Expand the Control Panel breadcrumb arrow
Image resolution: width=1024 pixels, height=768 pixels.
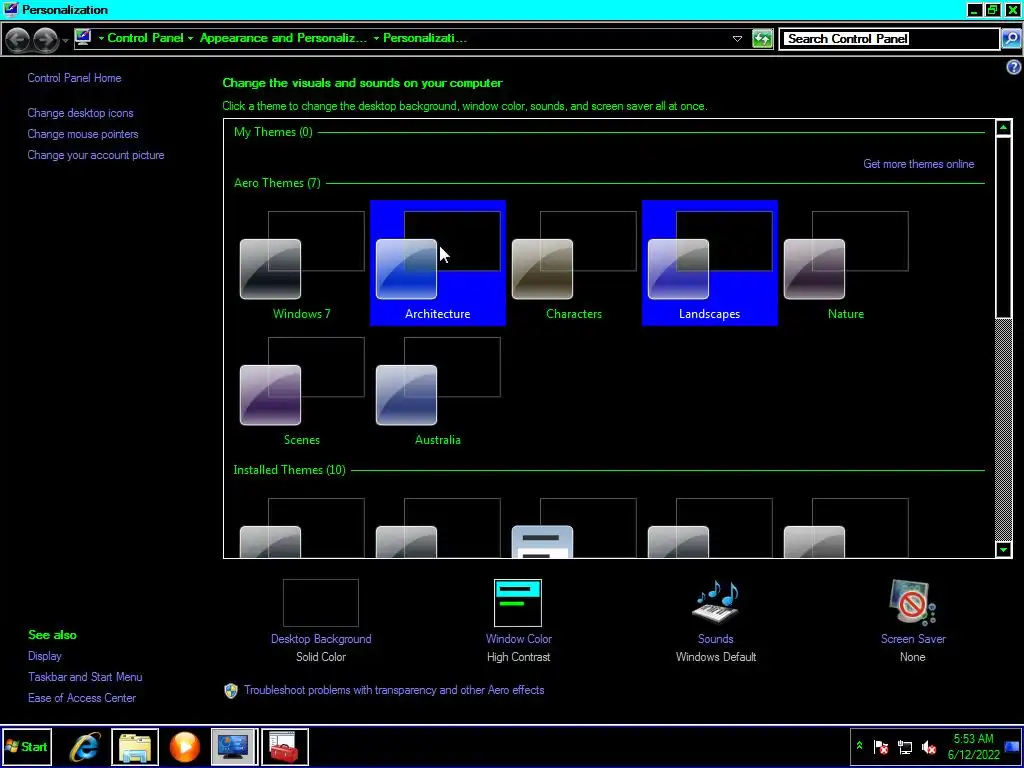coord(191,39)
